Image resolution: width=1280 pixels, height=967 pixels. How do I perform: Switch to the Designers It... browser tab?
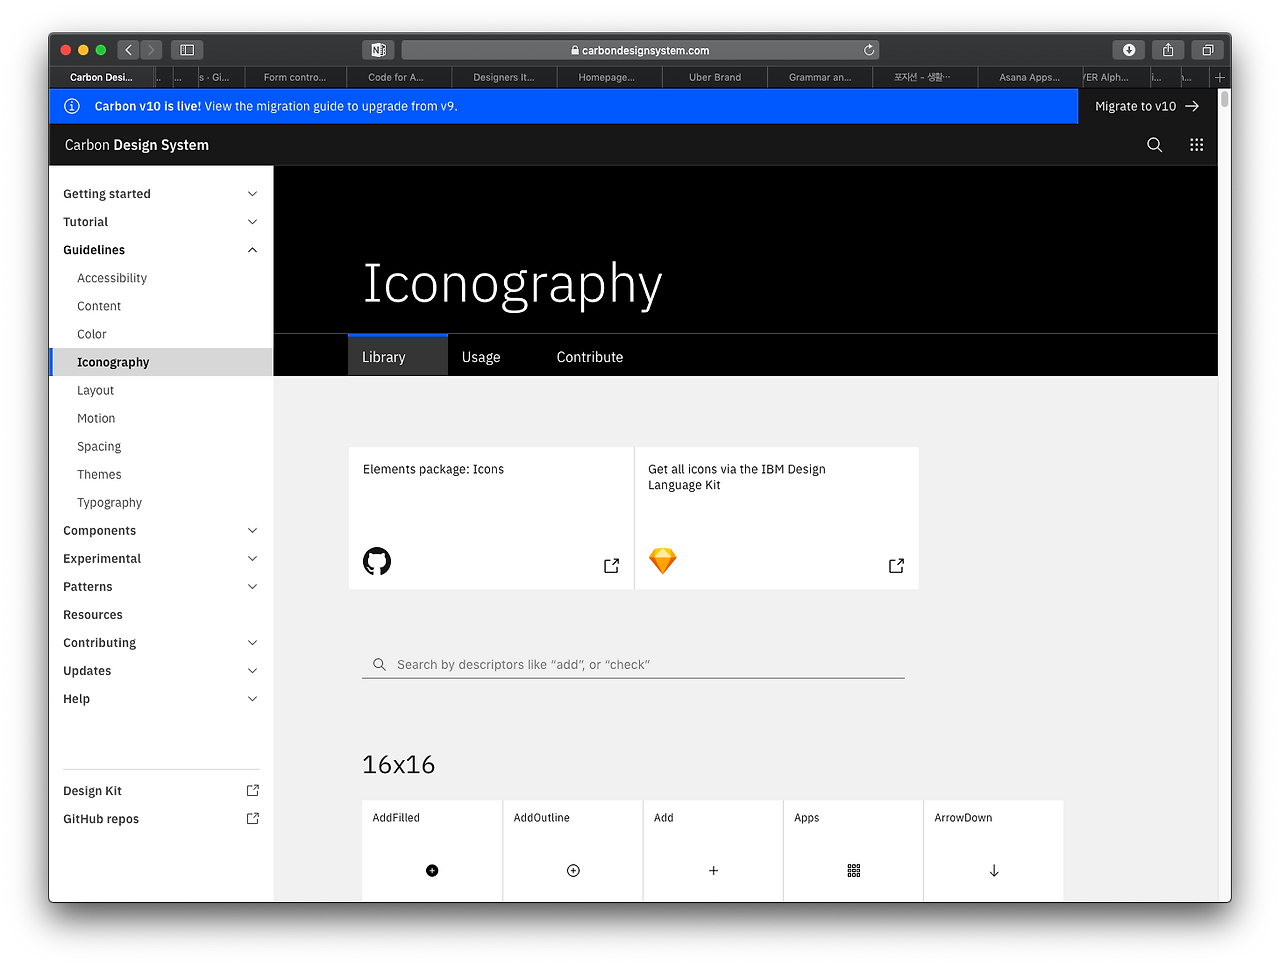(x=504, y=77)
